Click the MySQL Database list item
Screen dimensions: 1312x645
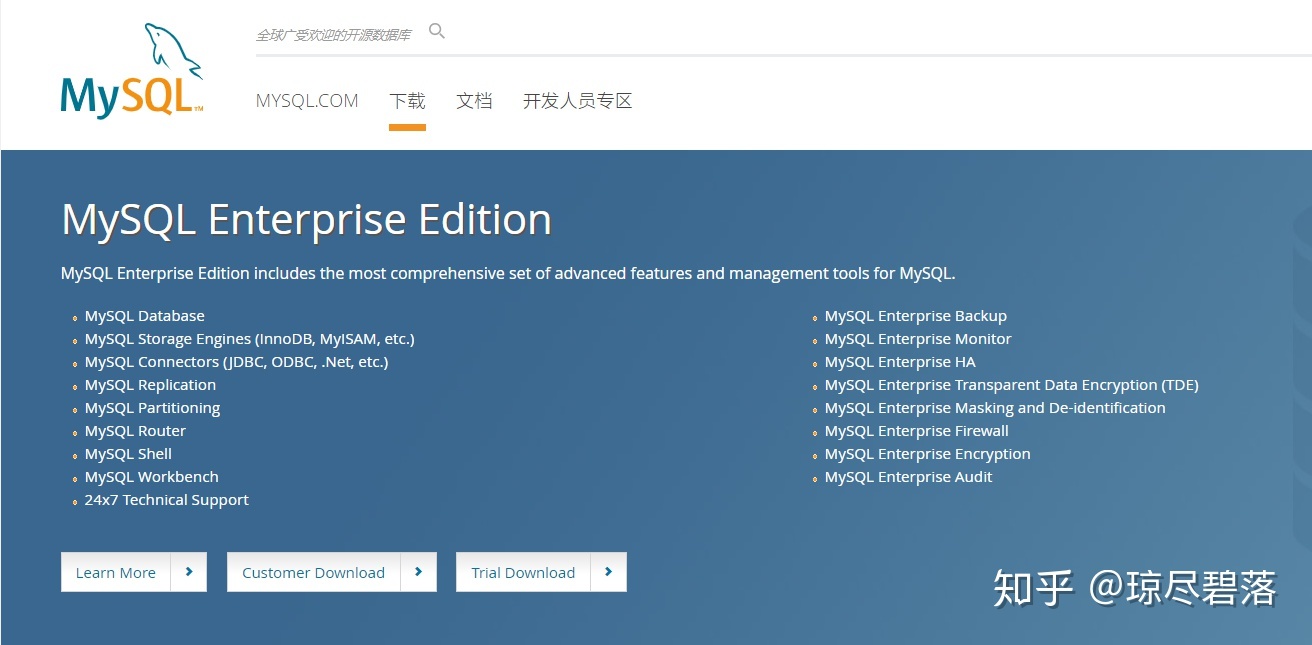click(145, 316)
